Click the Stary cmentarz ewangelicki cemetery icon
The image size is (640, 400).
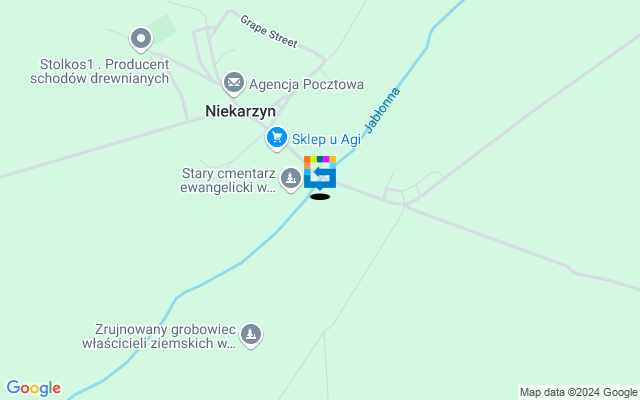coord(291,179)
